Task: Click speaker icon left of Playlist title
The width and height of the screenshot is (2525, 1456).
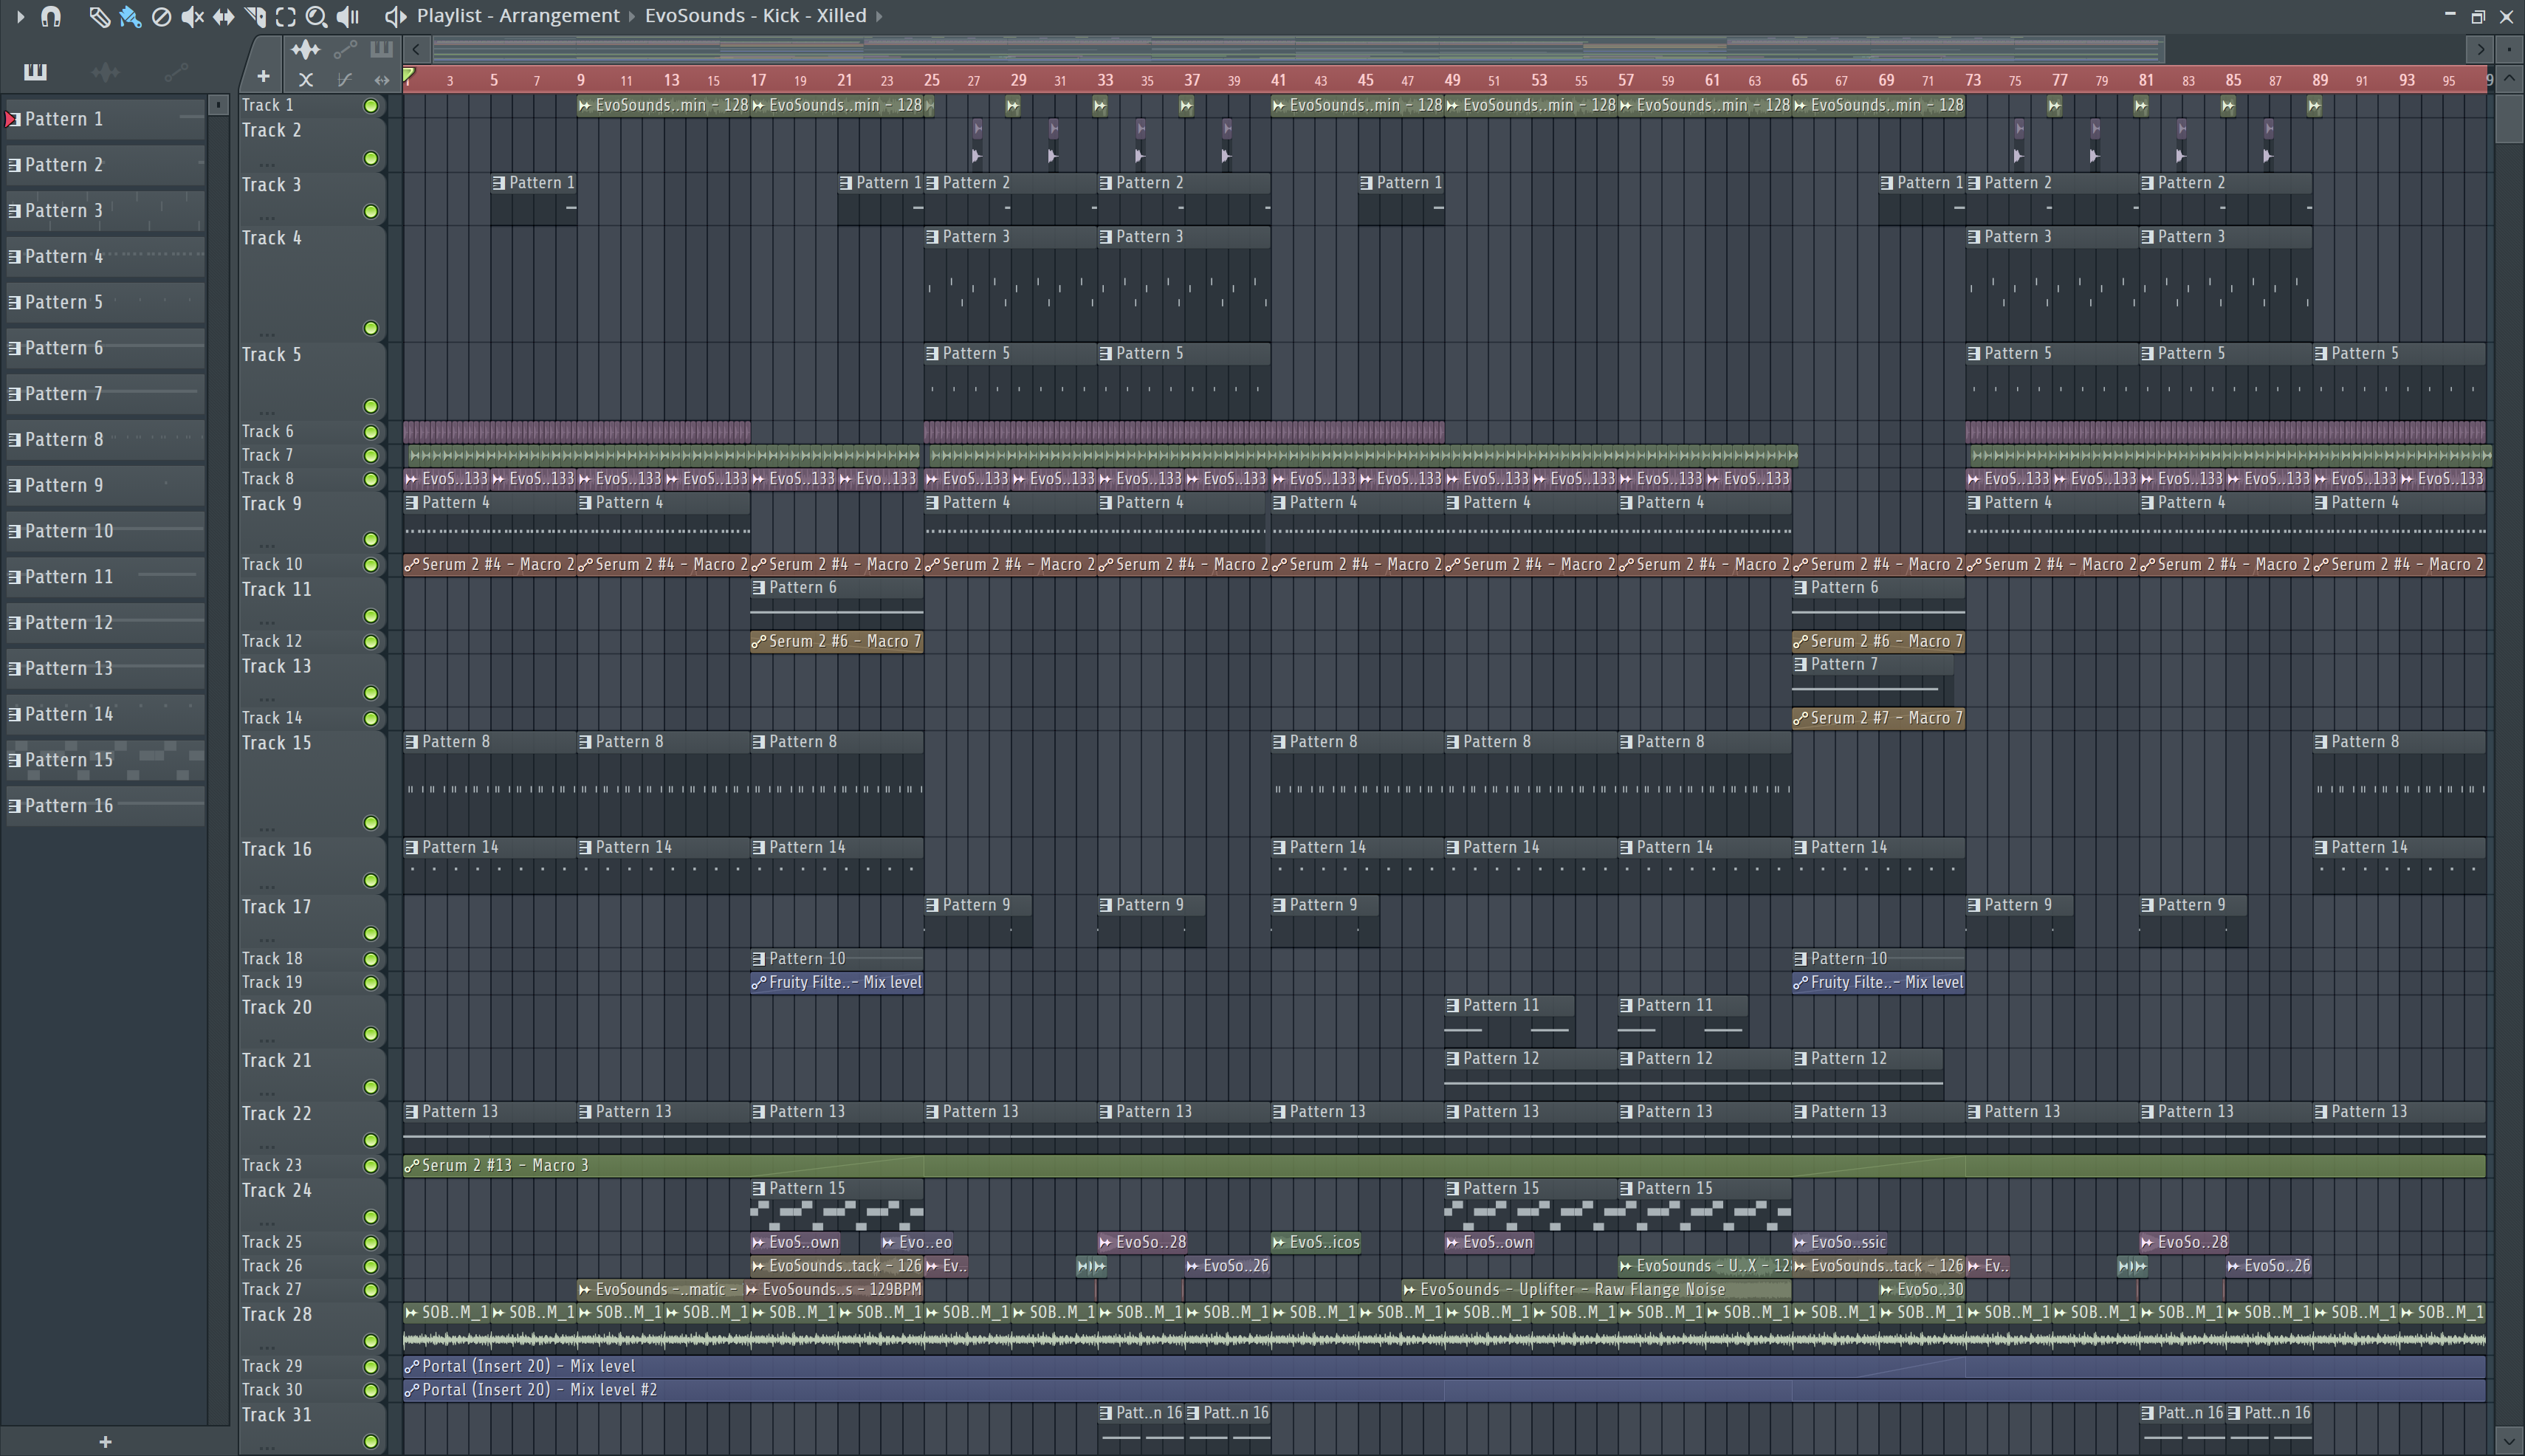Action: [x=396, y=16]
